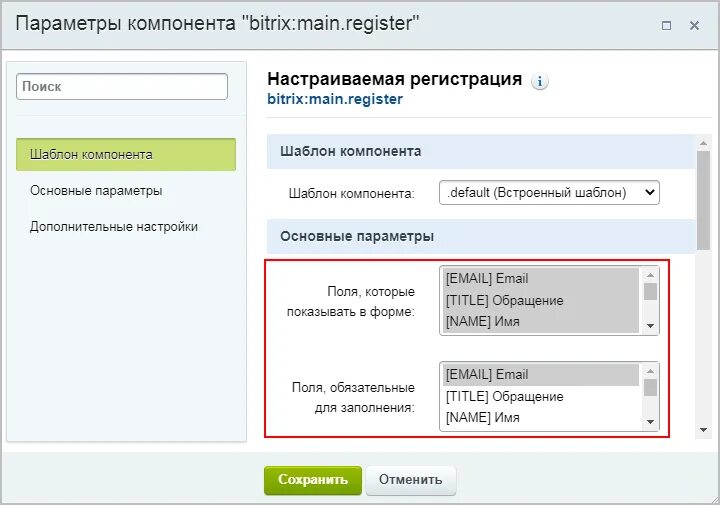Open the Шаблон компонента dropdown
Image resolution: width=720 pixels, height=505 pixels.
549,192
